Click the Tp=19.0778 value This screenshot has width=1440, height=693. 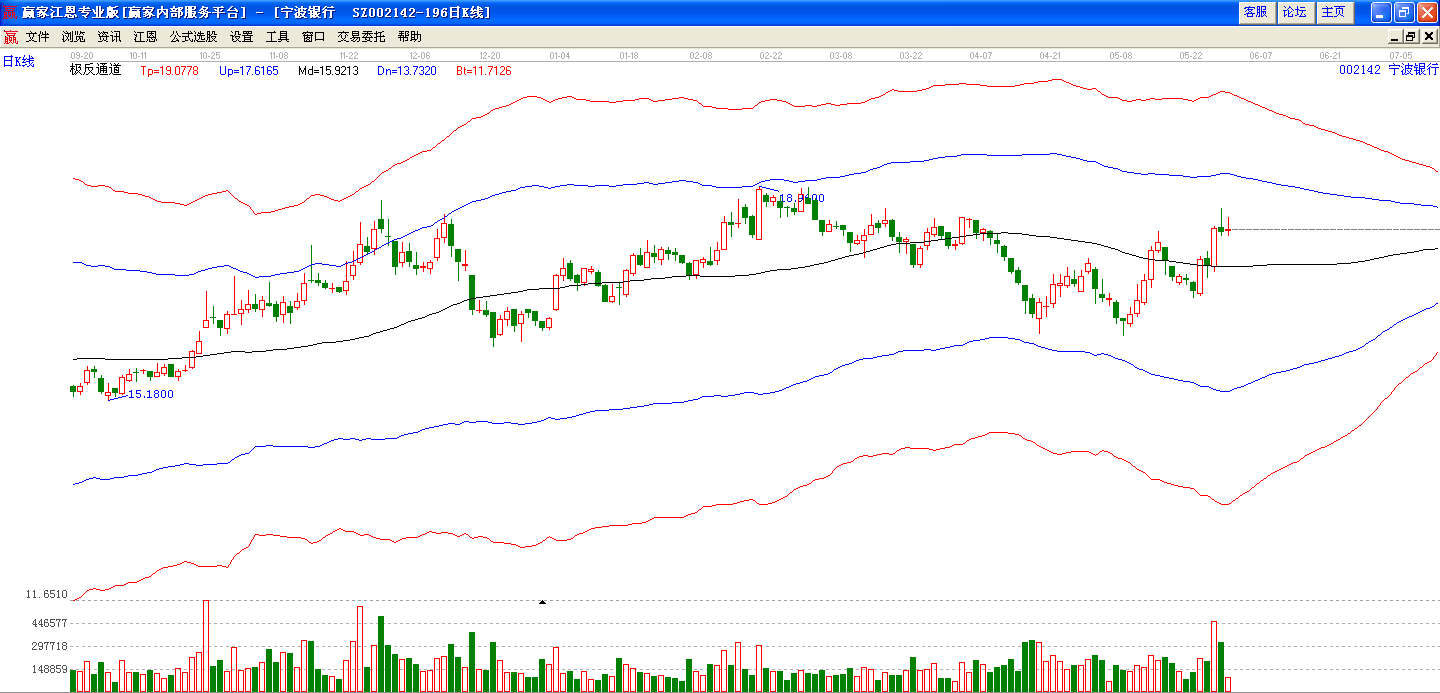point(169,71)
